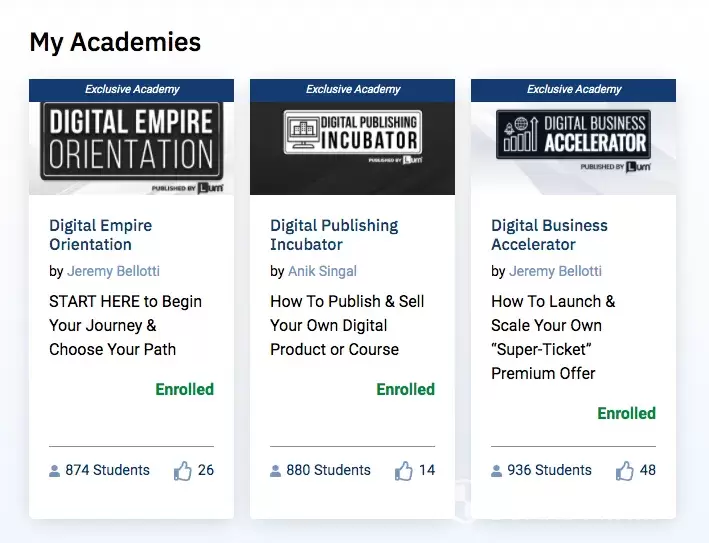Click the 874 Students count
Image resolution: width=709 pixels, height=543 pixels.
107,470
